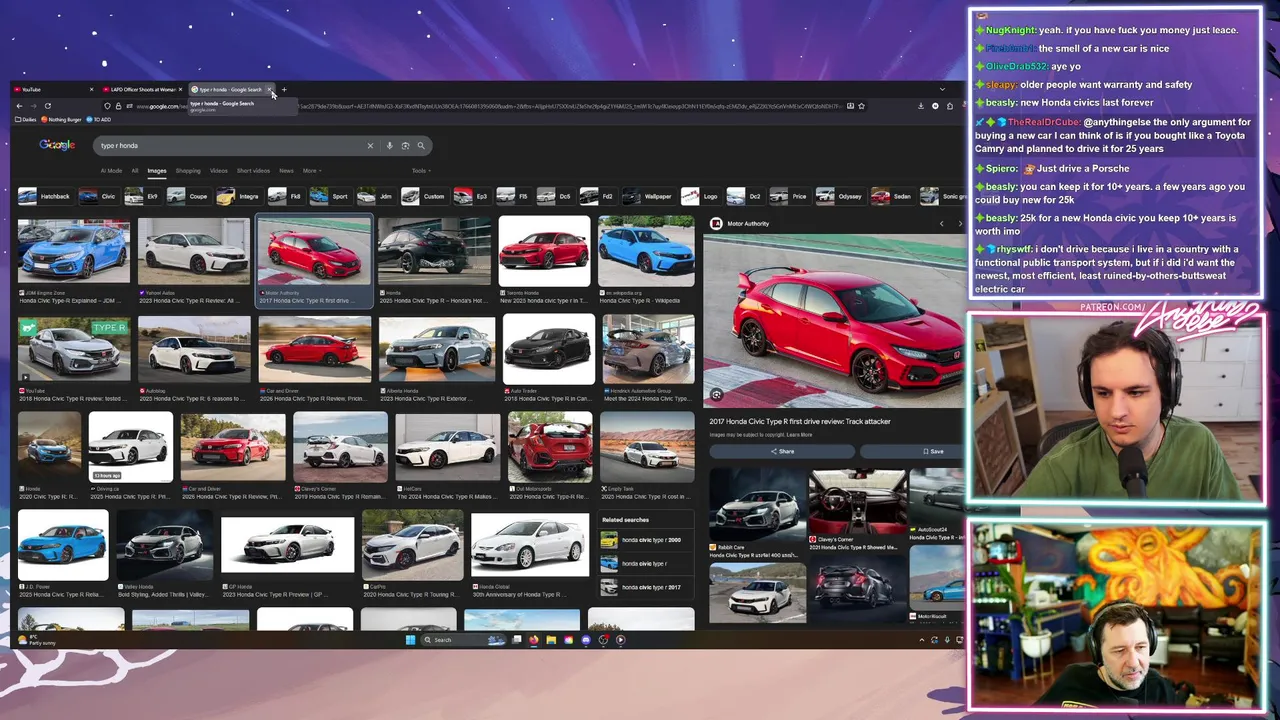The image size is (1280, 720).
Task: Filter images by Logo chip
Action: 701,196
